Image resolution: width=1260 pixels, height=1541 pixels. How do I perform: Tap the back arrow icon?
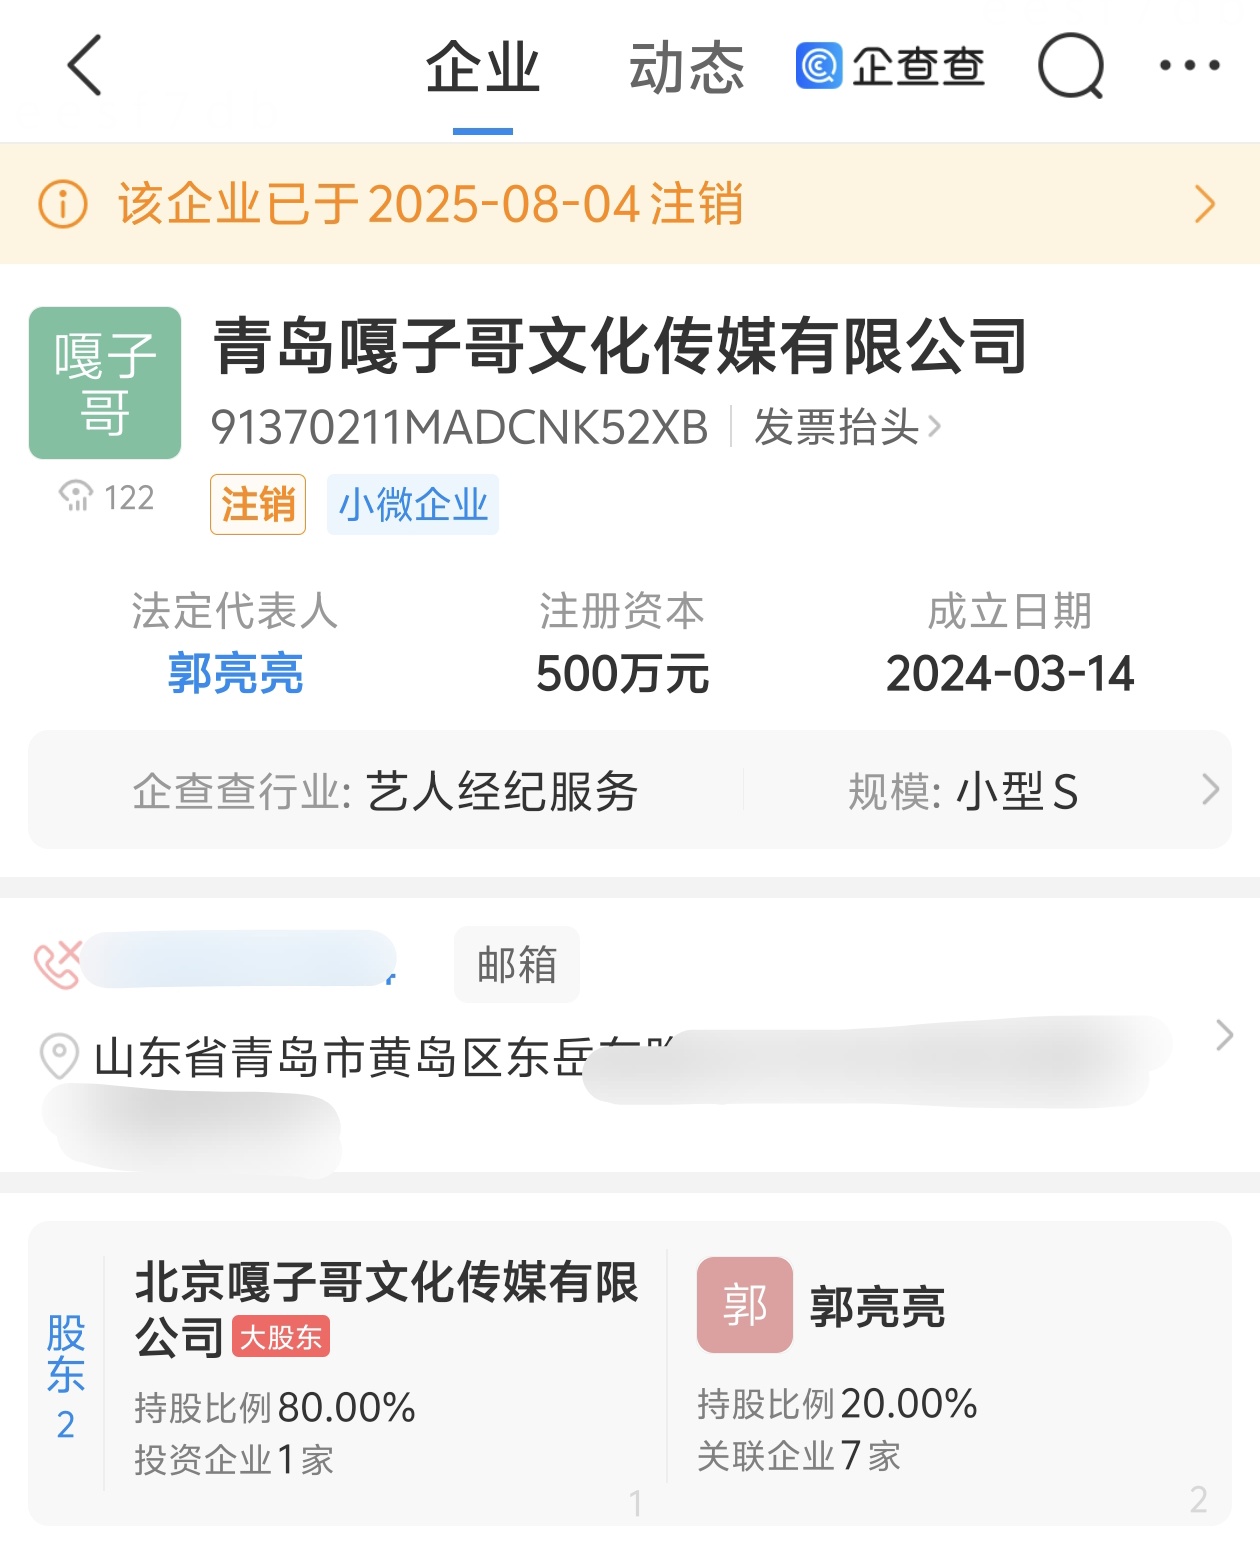click(85, 66)
